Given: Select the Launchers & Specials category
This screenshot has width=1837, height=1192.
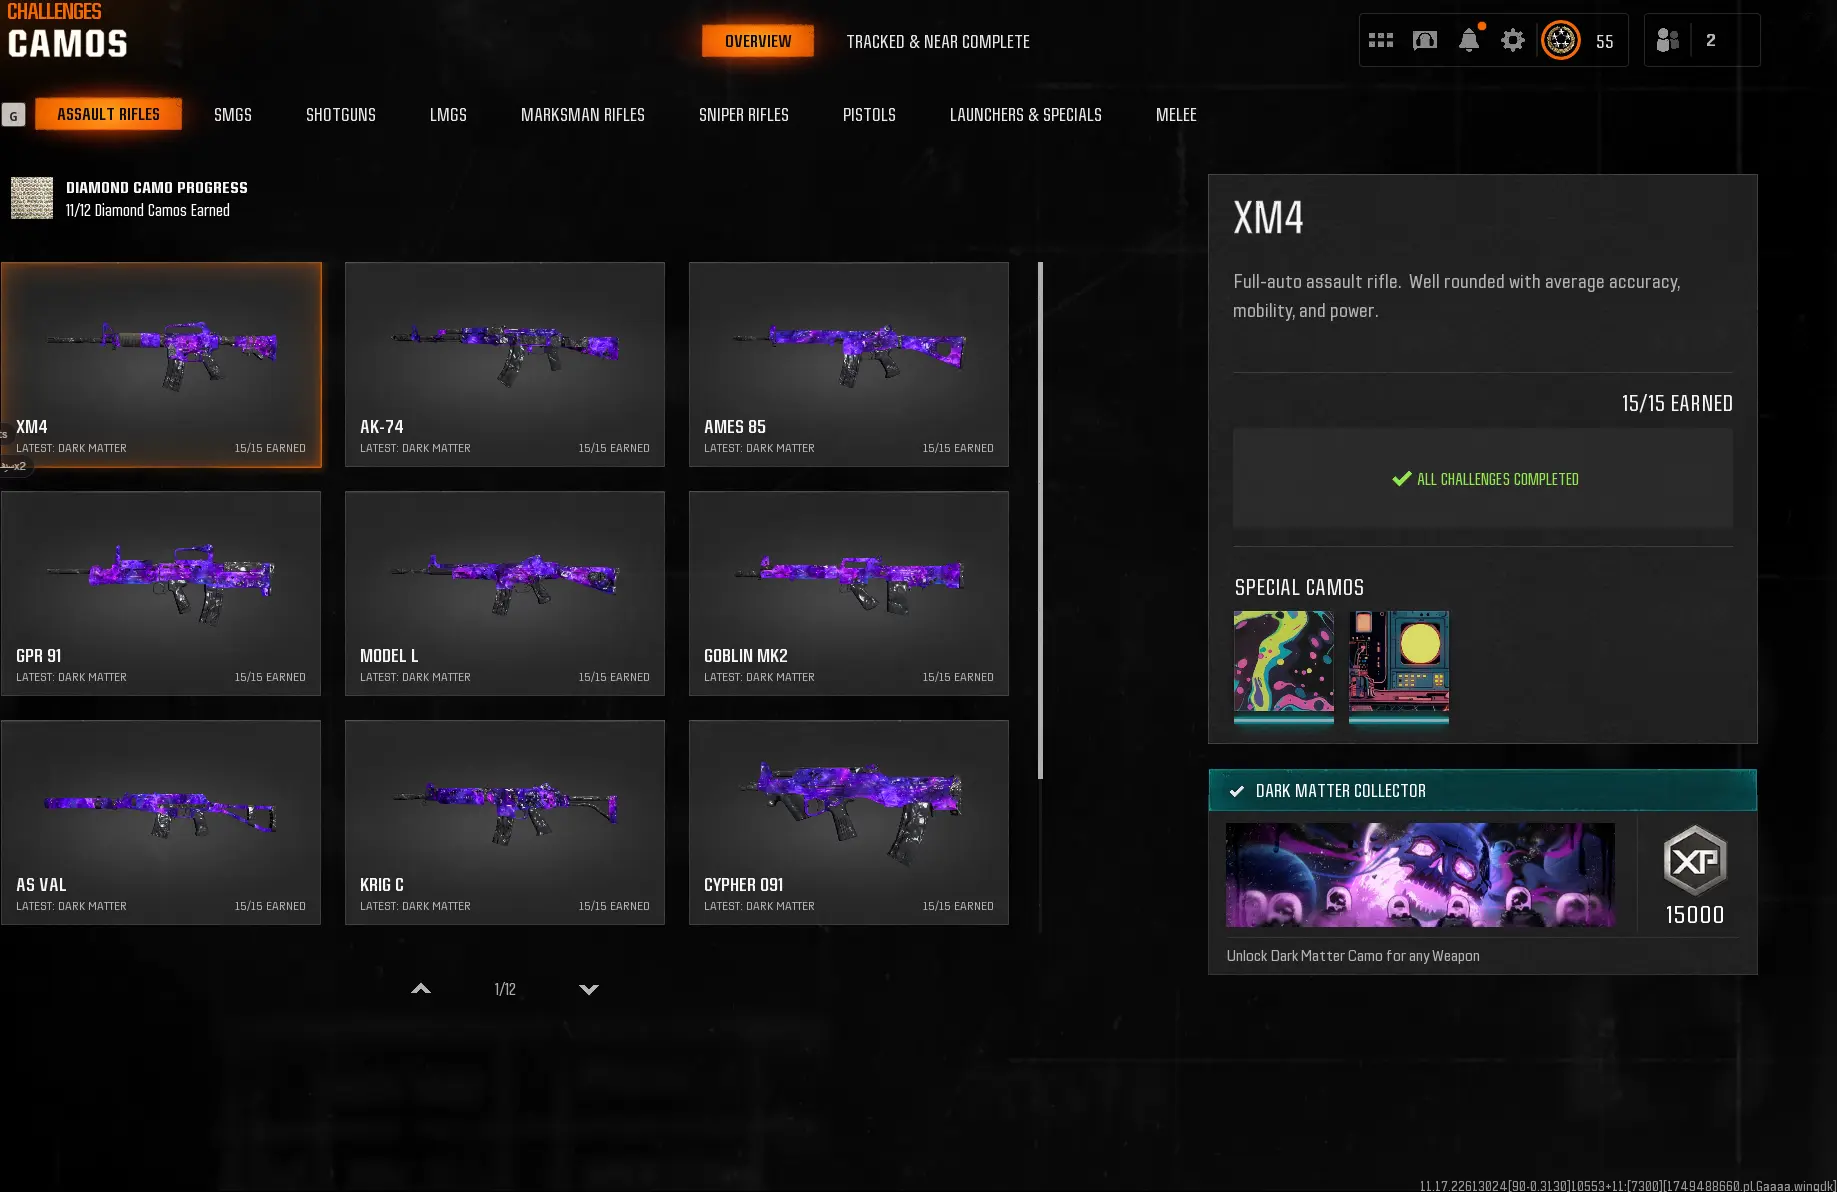Looking at the screenshot, I should point(1026,115).
